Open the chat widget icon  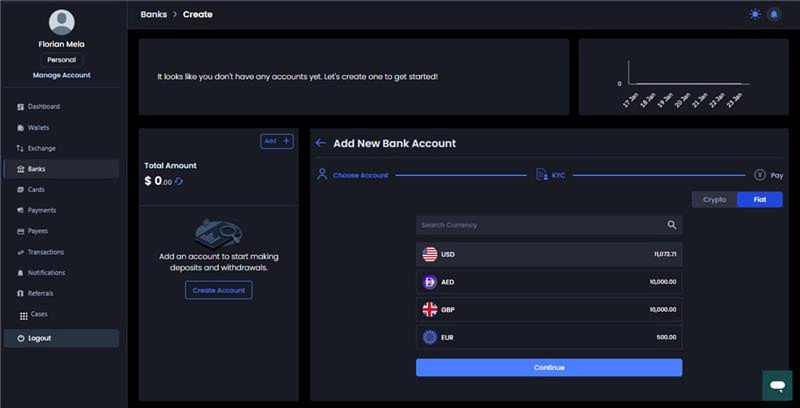pyautogui.click(x=777, y=385)
